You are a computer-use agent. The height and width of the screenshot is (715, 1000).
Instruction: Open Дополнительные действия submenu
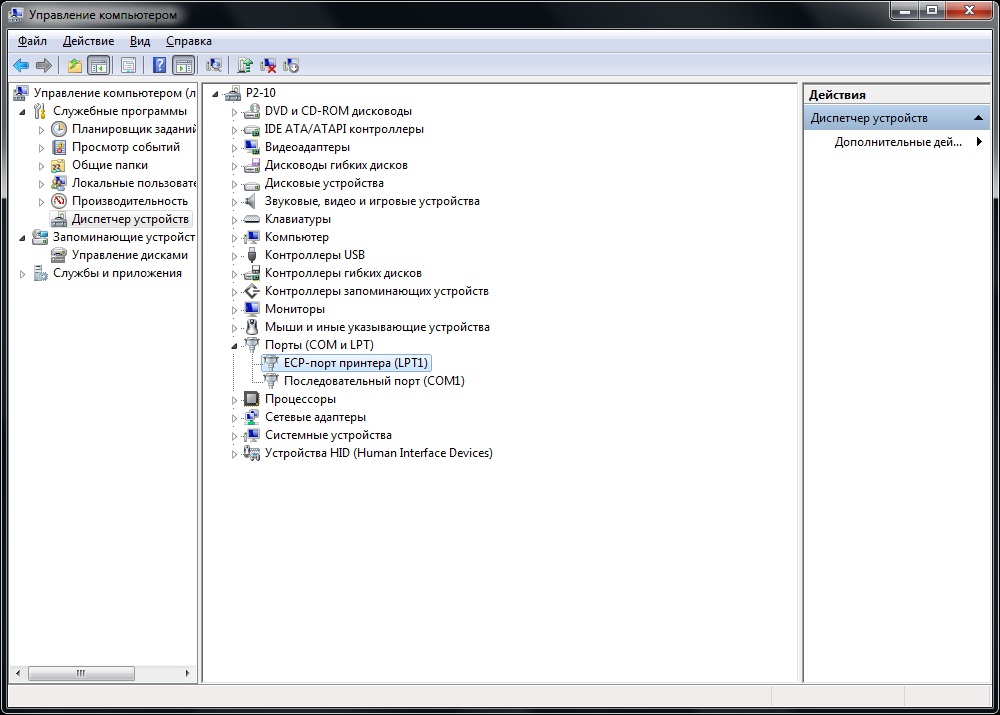pos(898,142)
